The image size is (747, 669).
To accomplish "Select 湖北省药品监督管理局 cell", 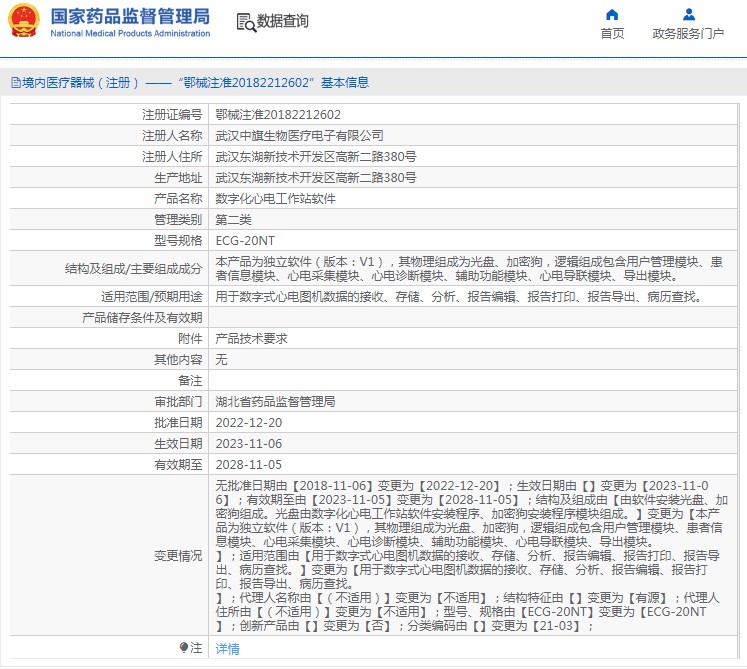I will pyautogui.click(x=275, y=402).
